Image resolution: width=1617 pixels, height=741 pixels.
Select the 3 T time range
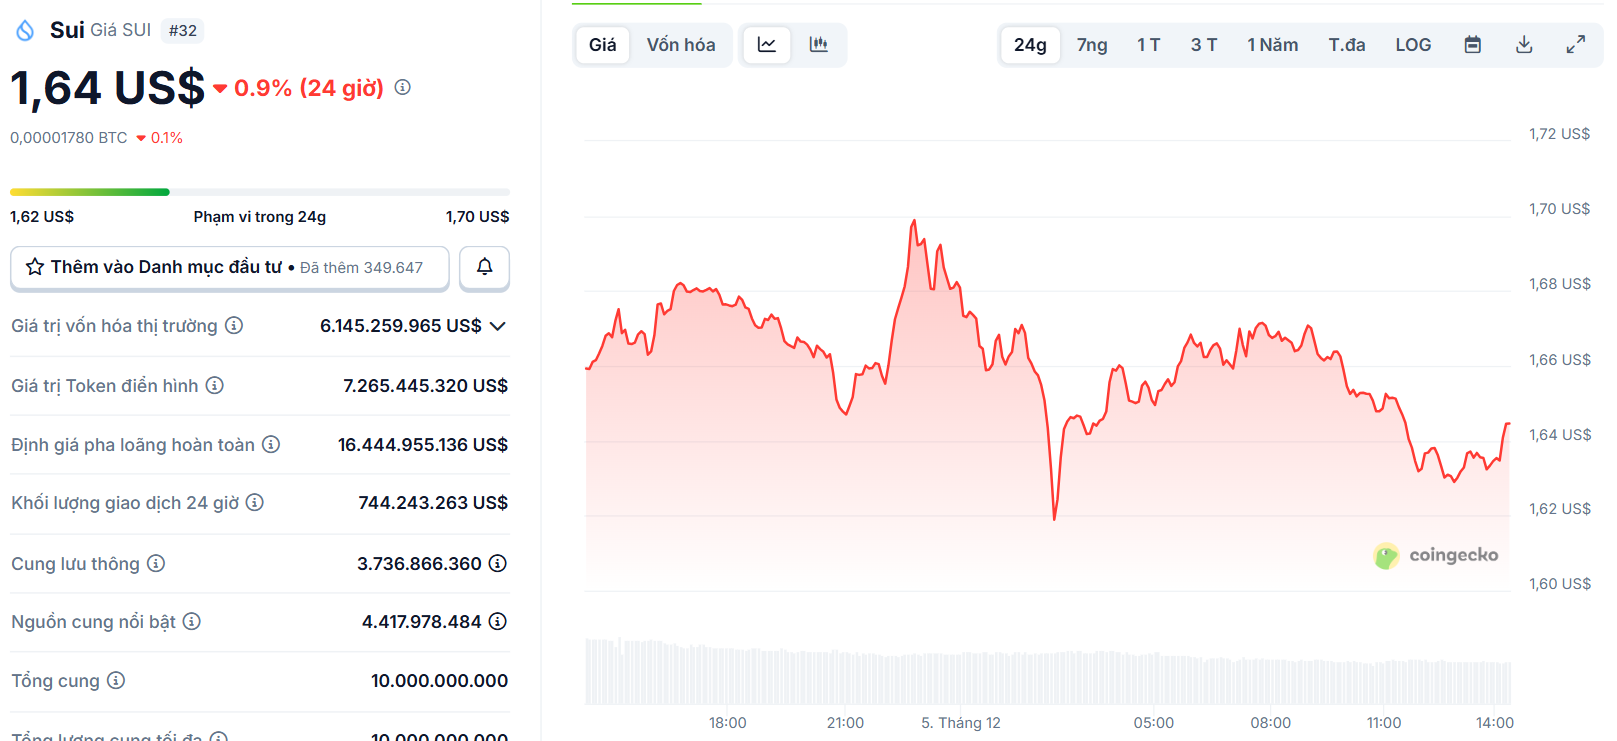click(x=1204, y=45)
